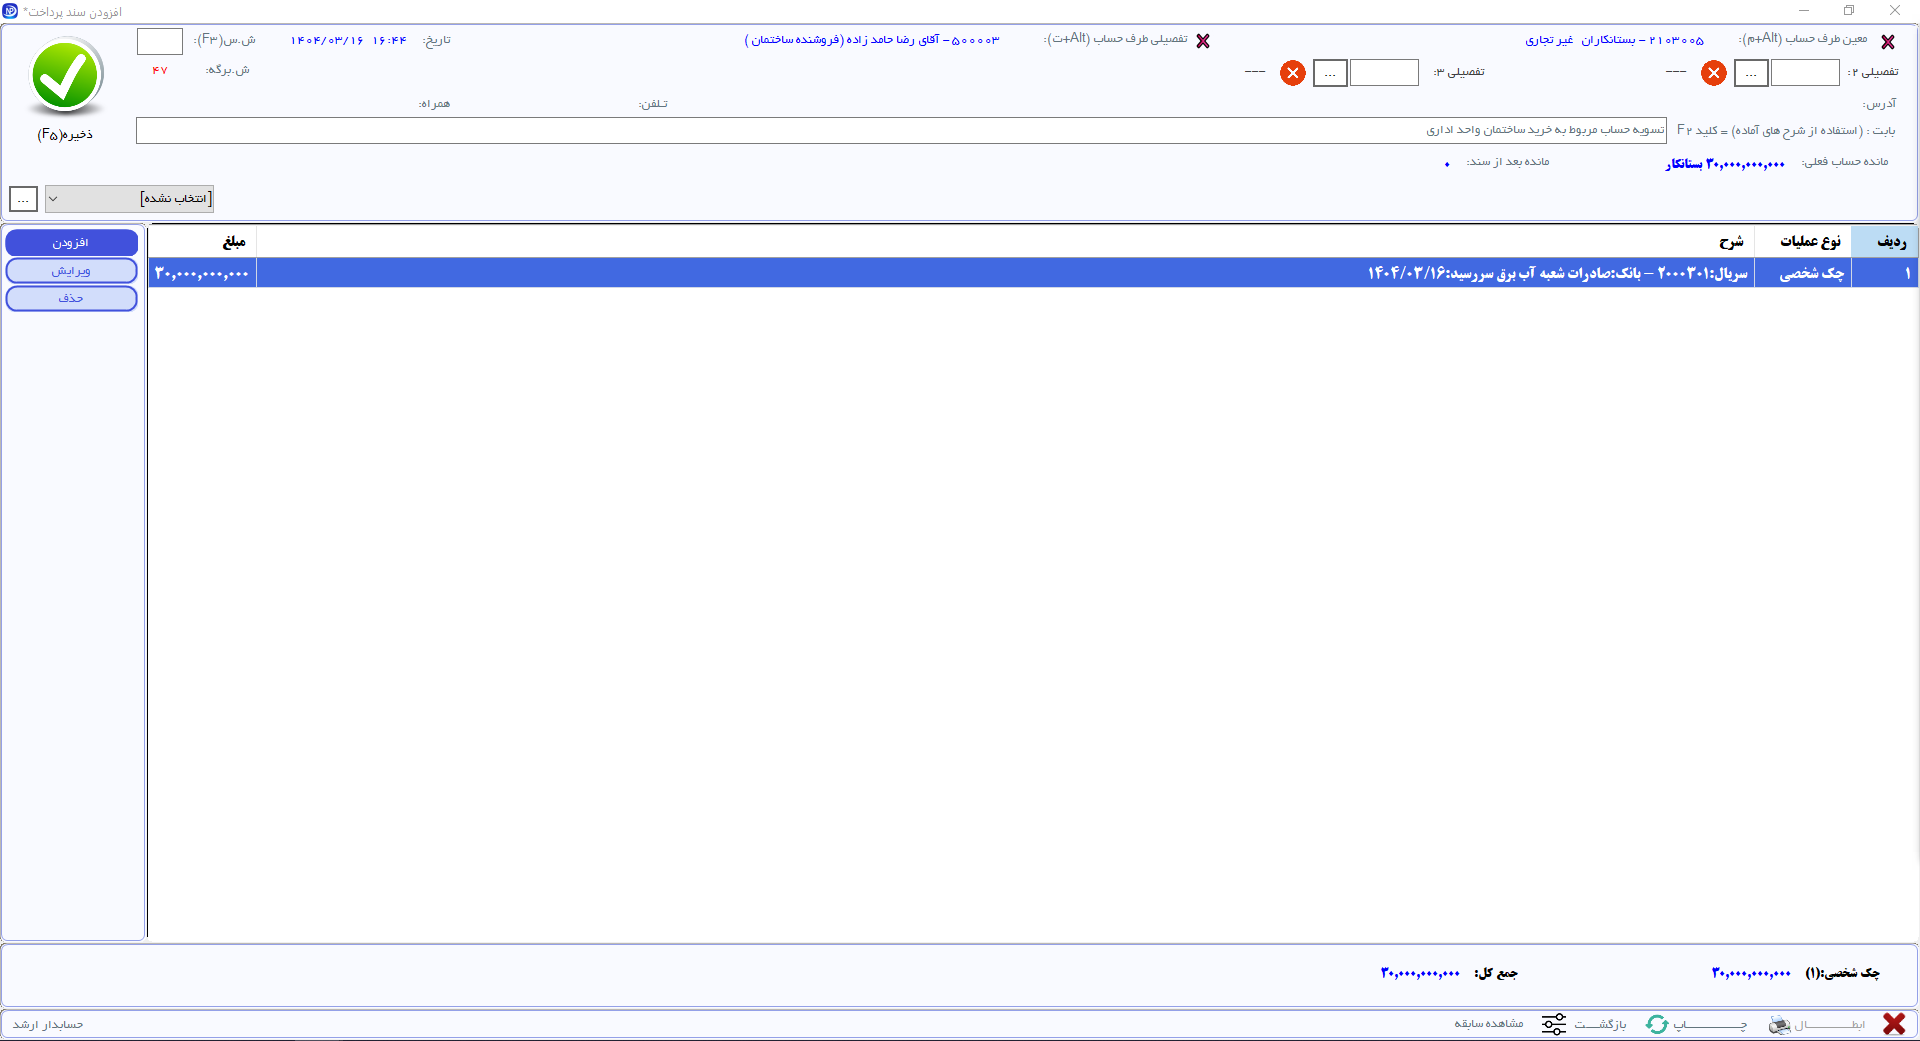Click the printer icon to print

point(1780,1024)
